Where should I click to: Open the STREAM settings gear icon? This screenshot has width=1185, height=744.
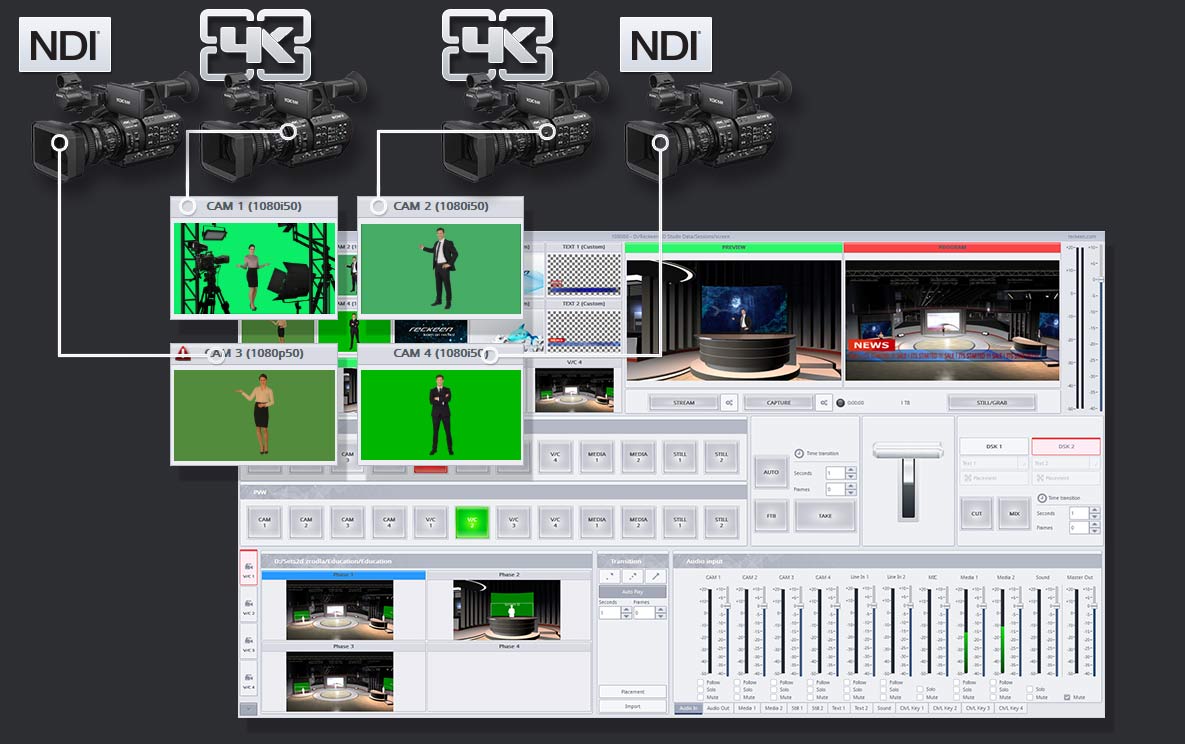729,401
